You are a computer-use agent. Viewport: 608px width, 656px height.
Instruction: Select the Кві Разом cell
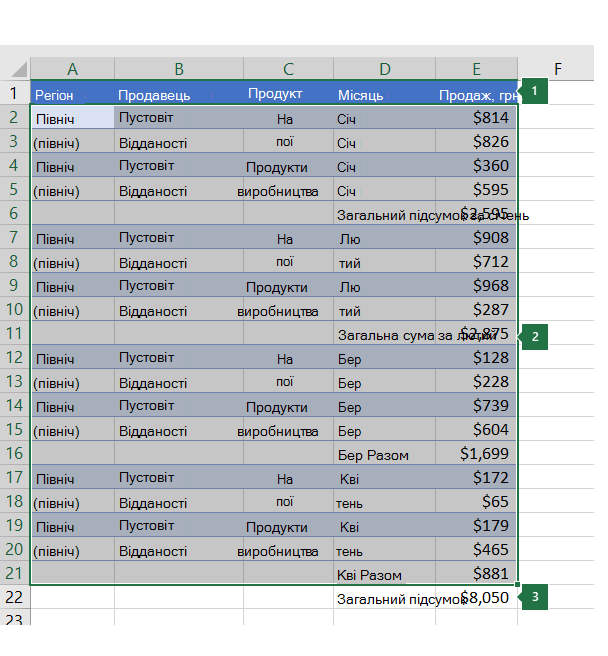tap(385, 573)
